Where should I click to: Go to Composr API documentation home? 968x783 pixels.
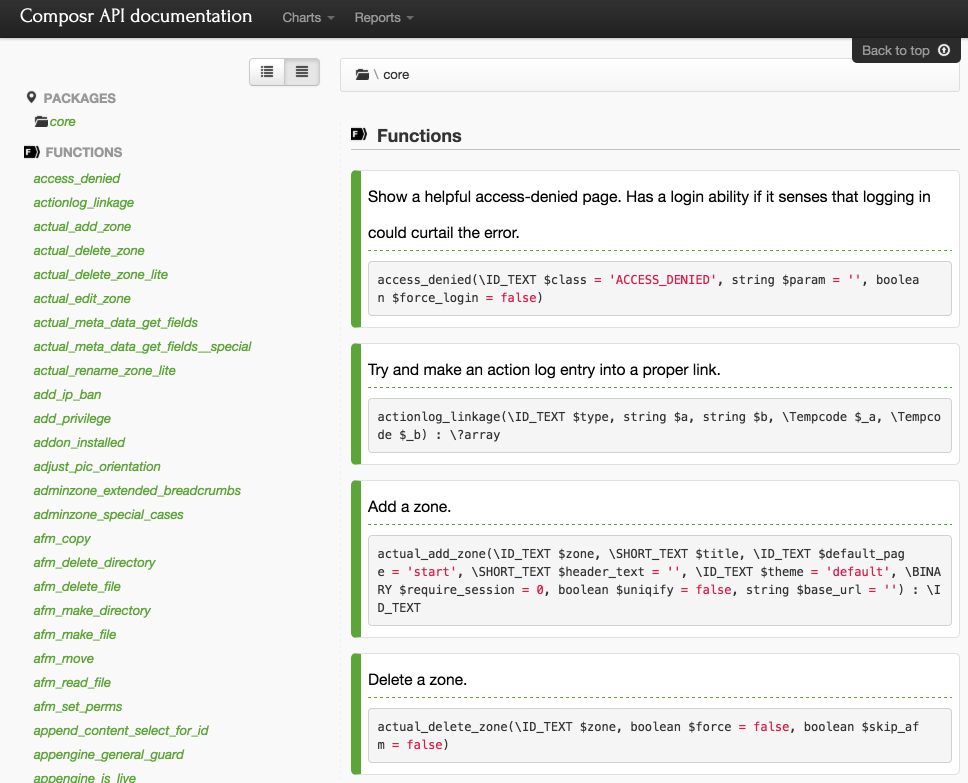coord(136,16)
